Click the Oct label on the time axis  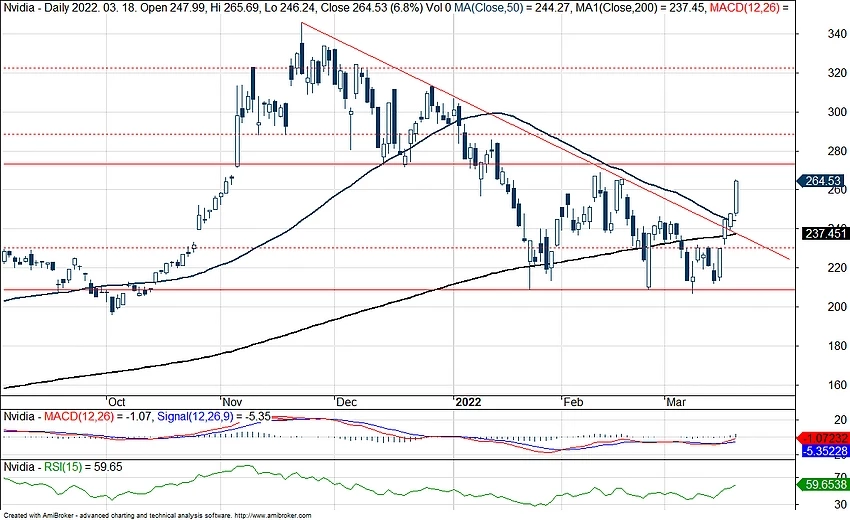117,402
